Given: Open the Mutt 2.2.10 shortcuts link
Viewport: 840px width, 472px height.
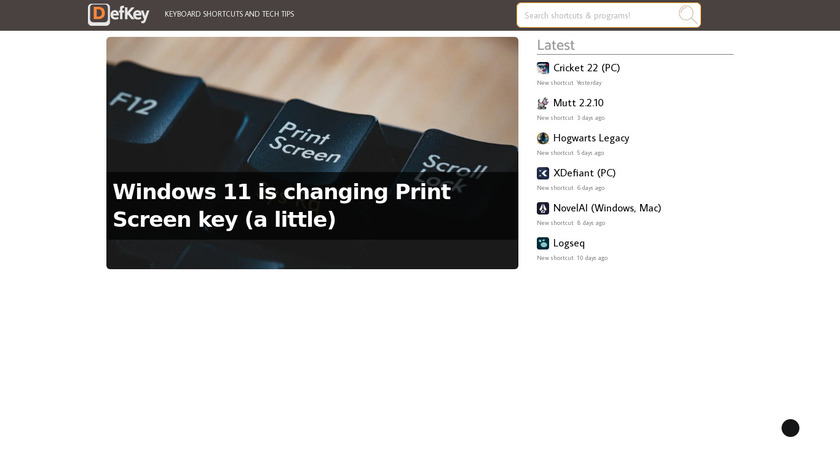Looking at the screenshot, I should pos(578,103).
